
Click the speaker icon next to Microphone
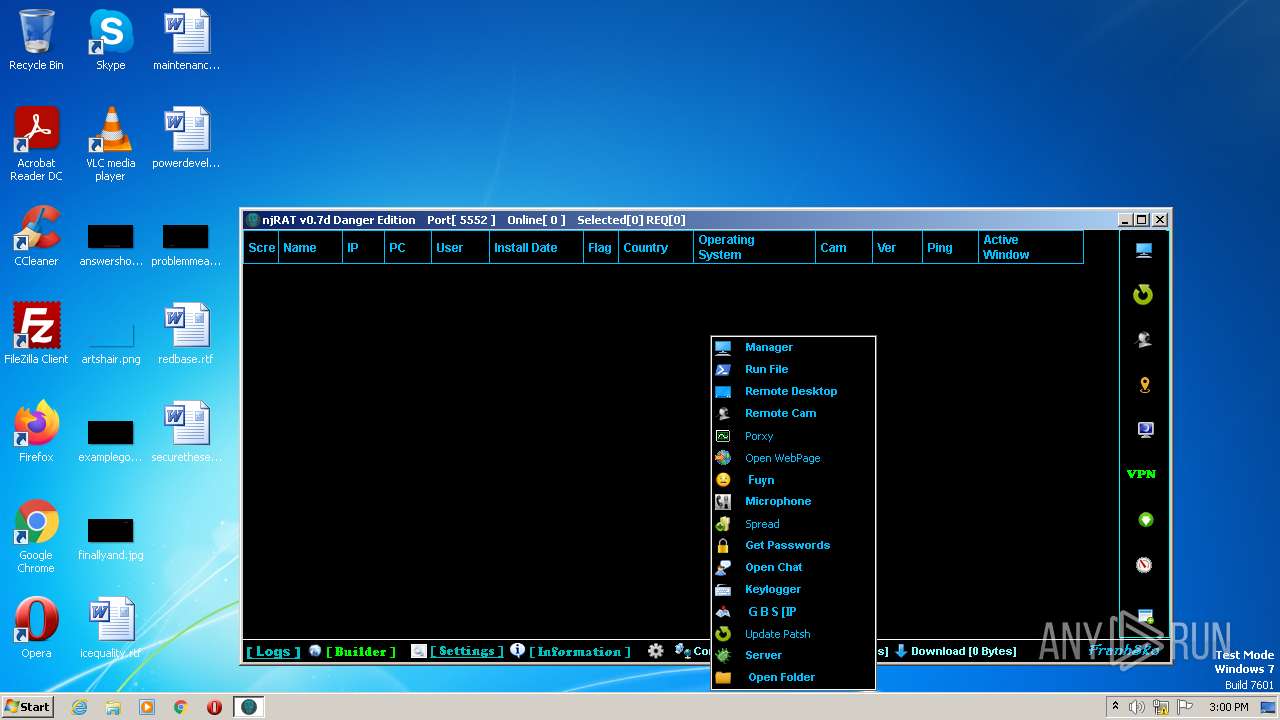tap(723, 502)
